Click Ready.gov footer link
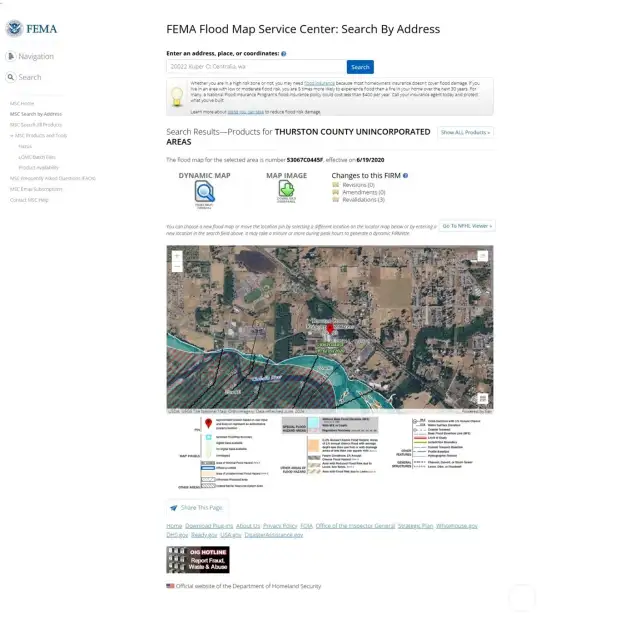 click(x=204, y=535)
